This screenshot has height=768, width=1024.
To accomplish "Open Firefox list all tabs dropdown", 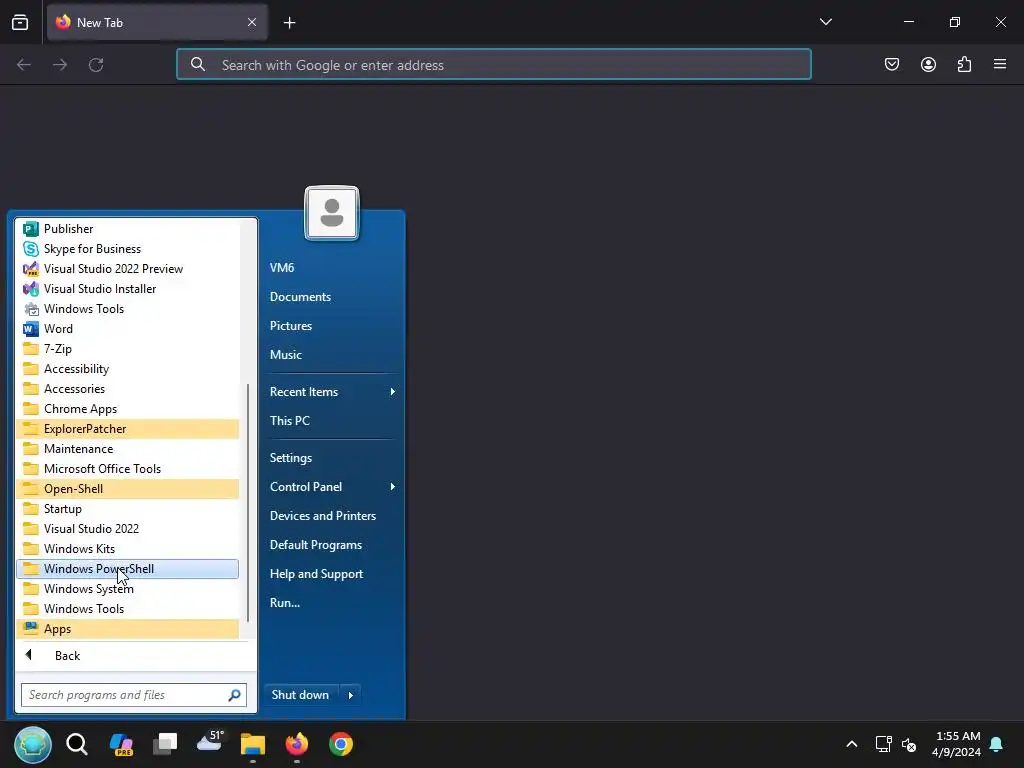I will tap(825, 22).
